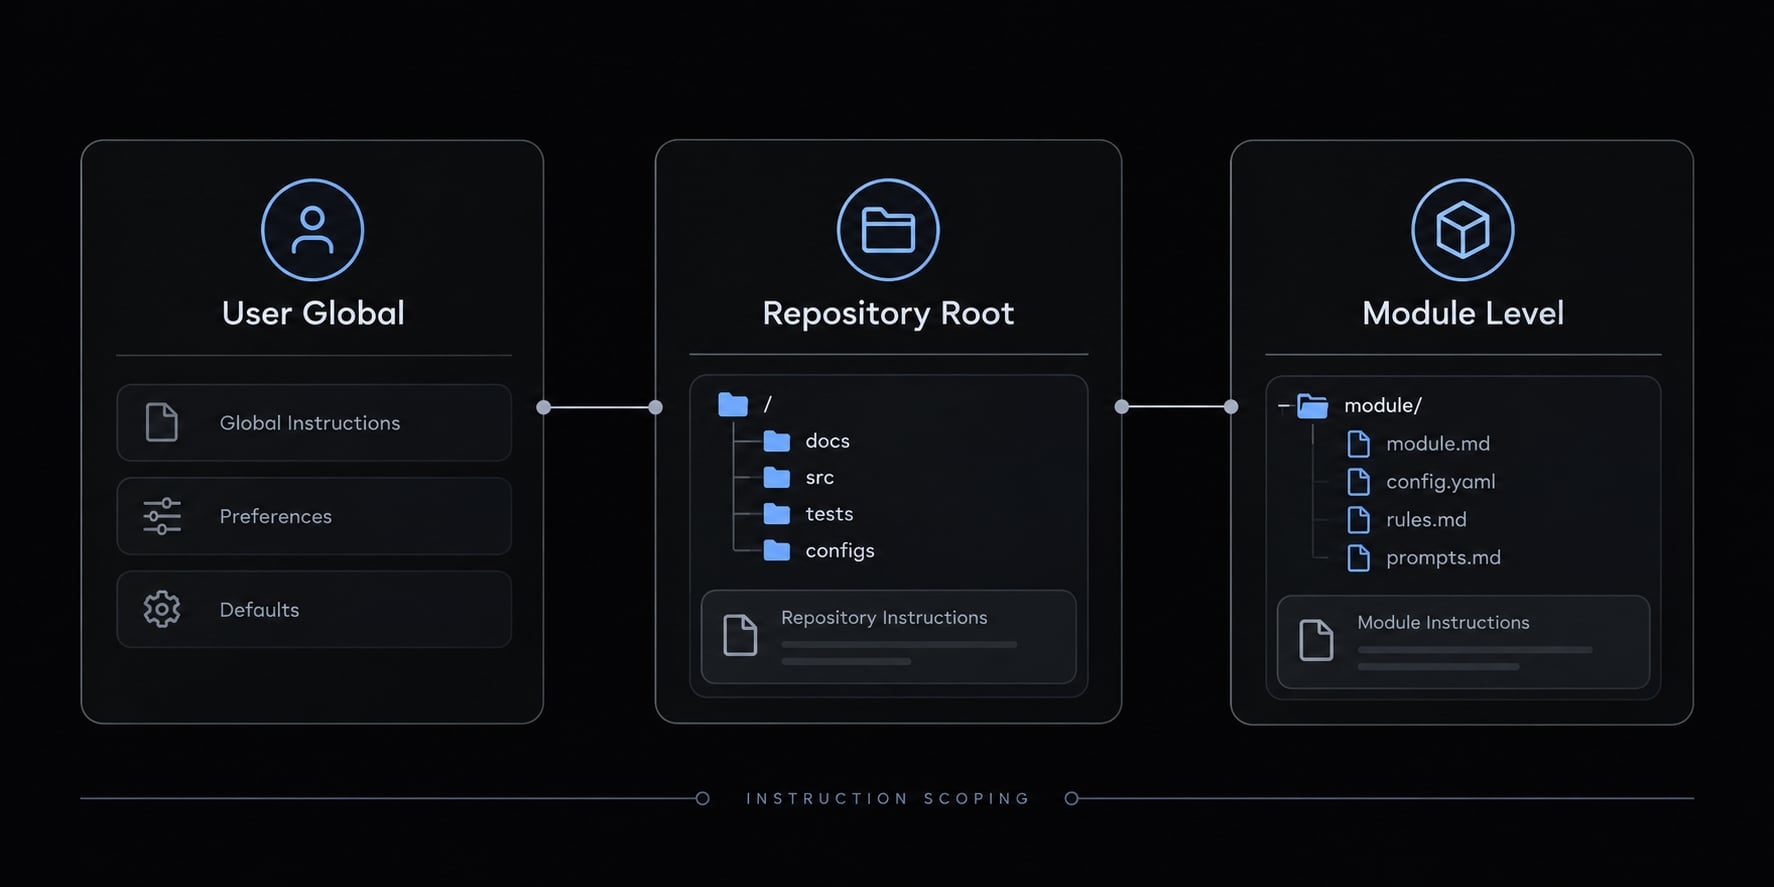Click the tests folder icon

click(x=777, y=514)
